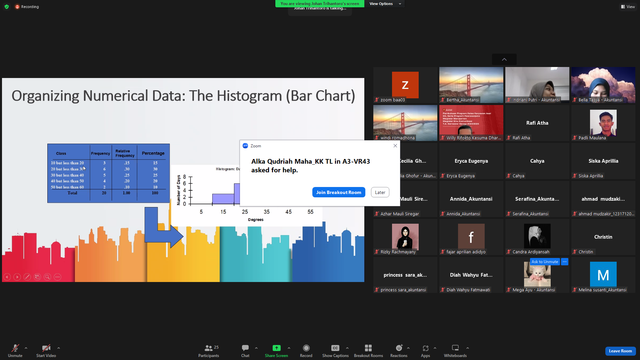This screenshot has width=640, height=360.
Task: Toggle Show Captions CC icon
Action: pos(335,348)
